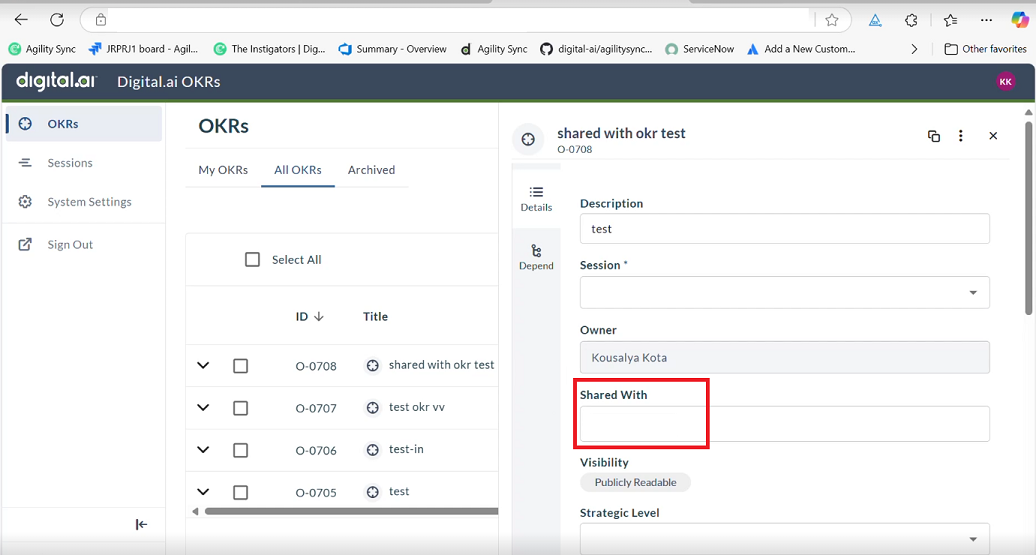Open the vertical ellipsis menu in OKR panel
This screenshot has width=1036, height=555.
tap(961, 135)
